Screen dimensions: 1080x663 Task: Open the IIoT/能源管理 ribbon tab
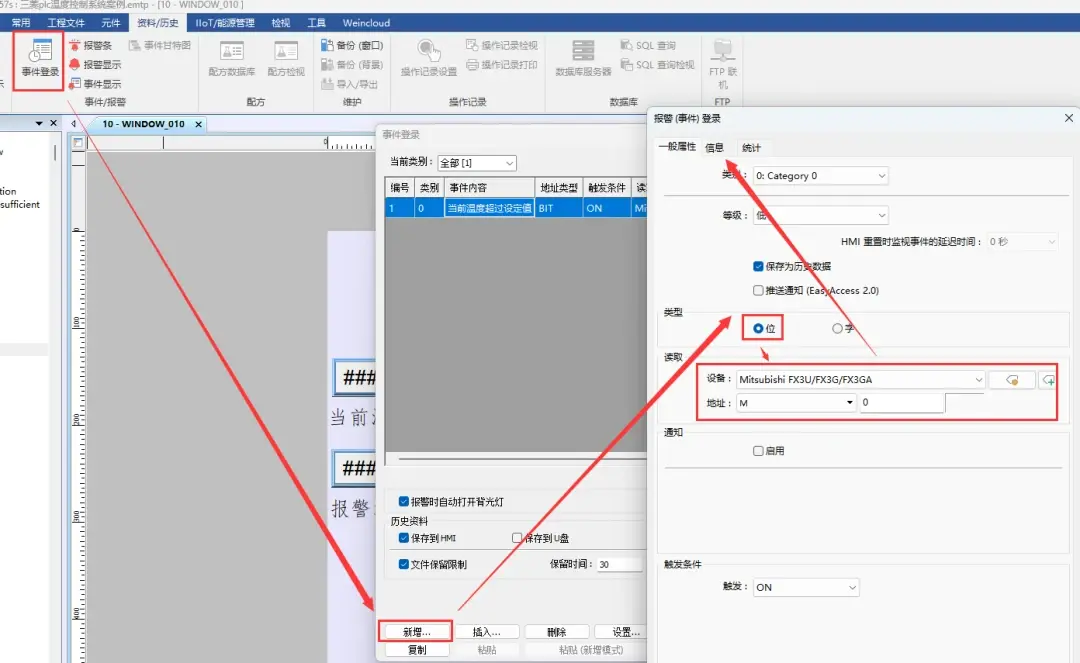tap(225, 23)
